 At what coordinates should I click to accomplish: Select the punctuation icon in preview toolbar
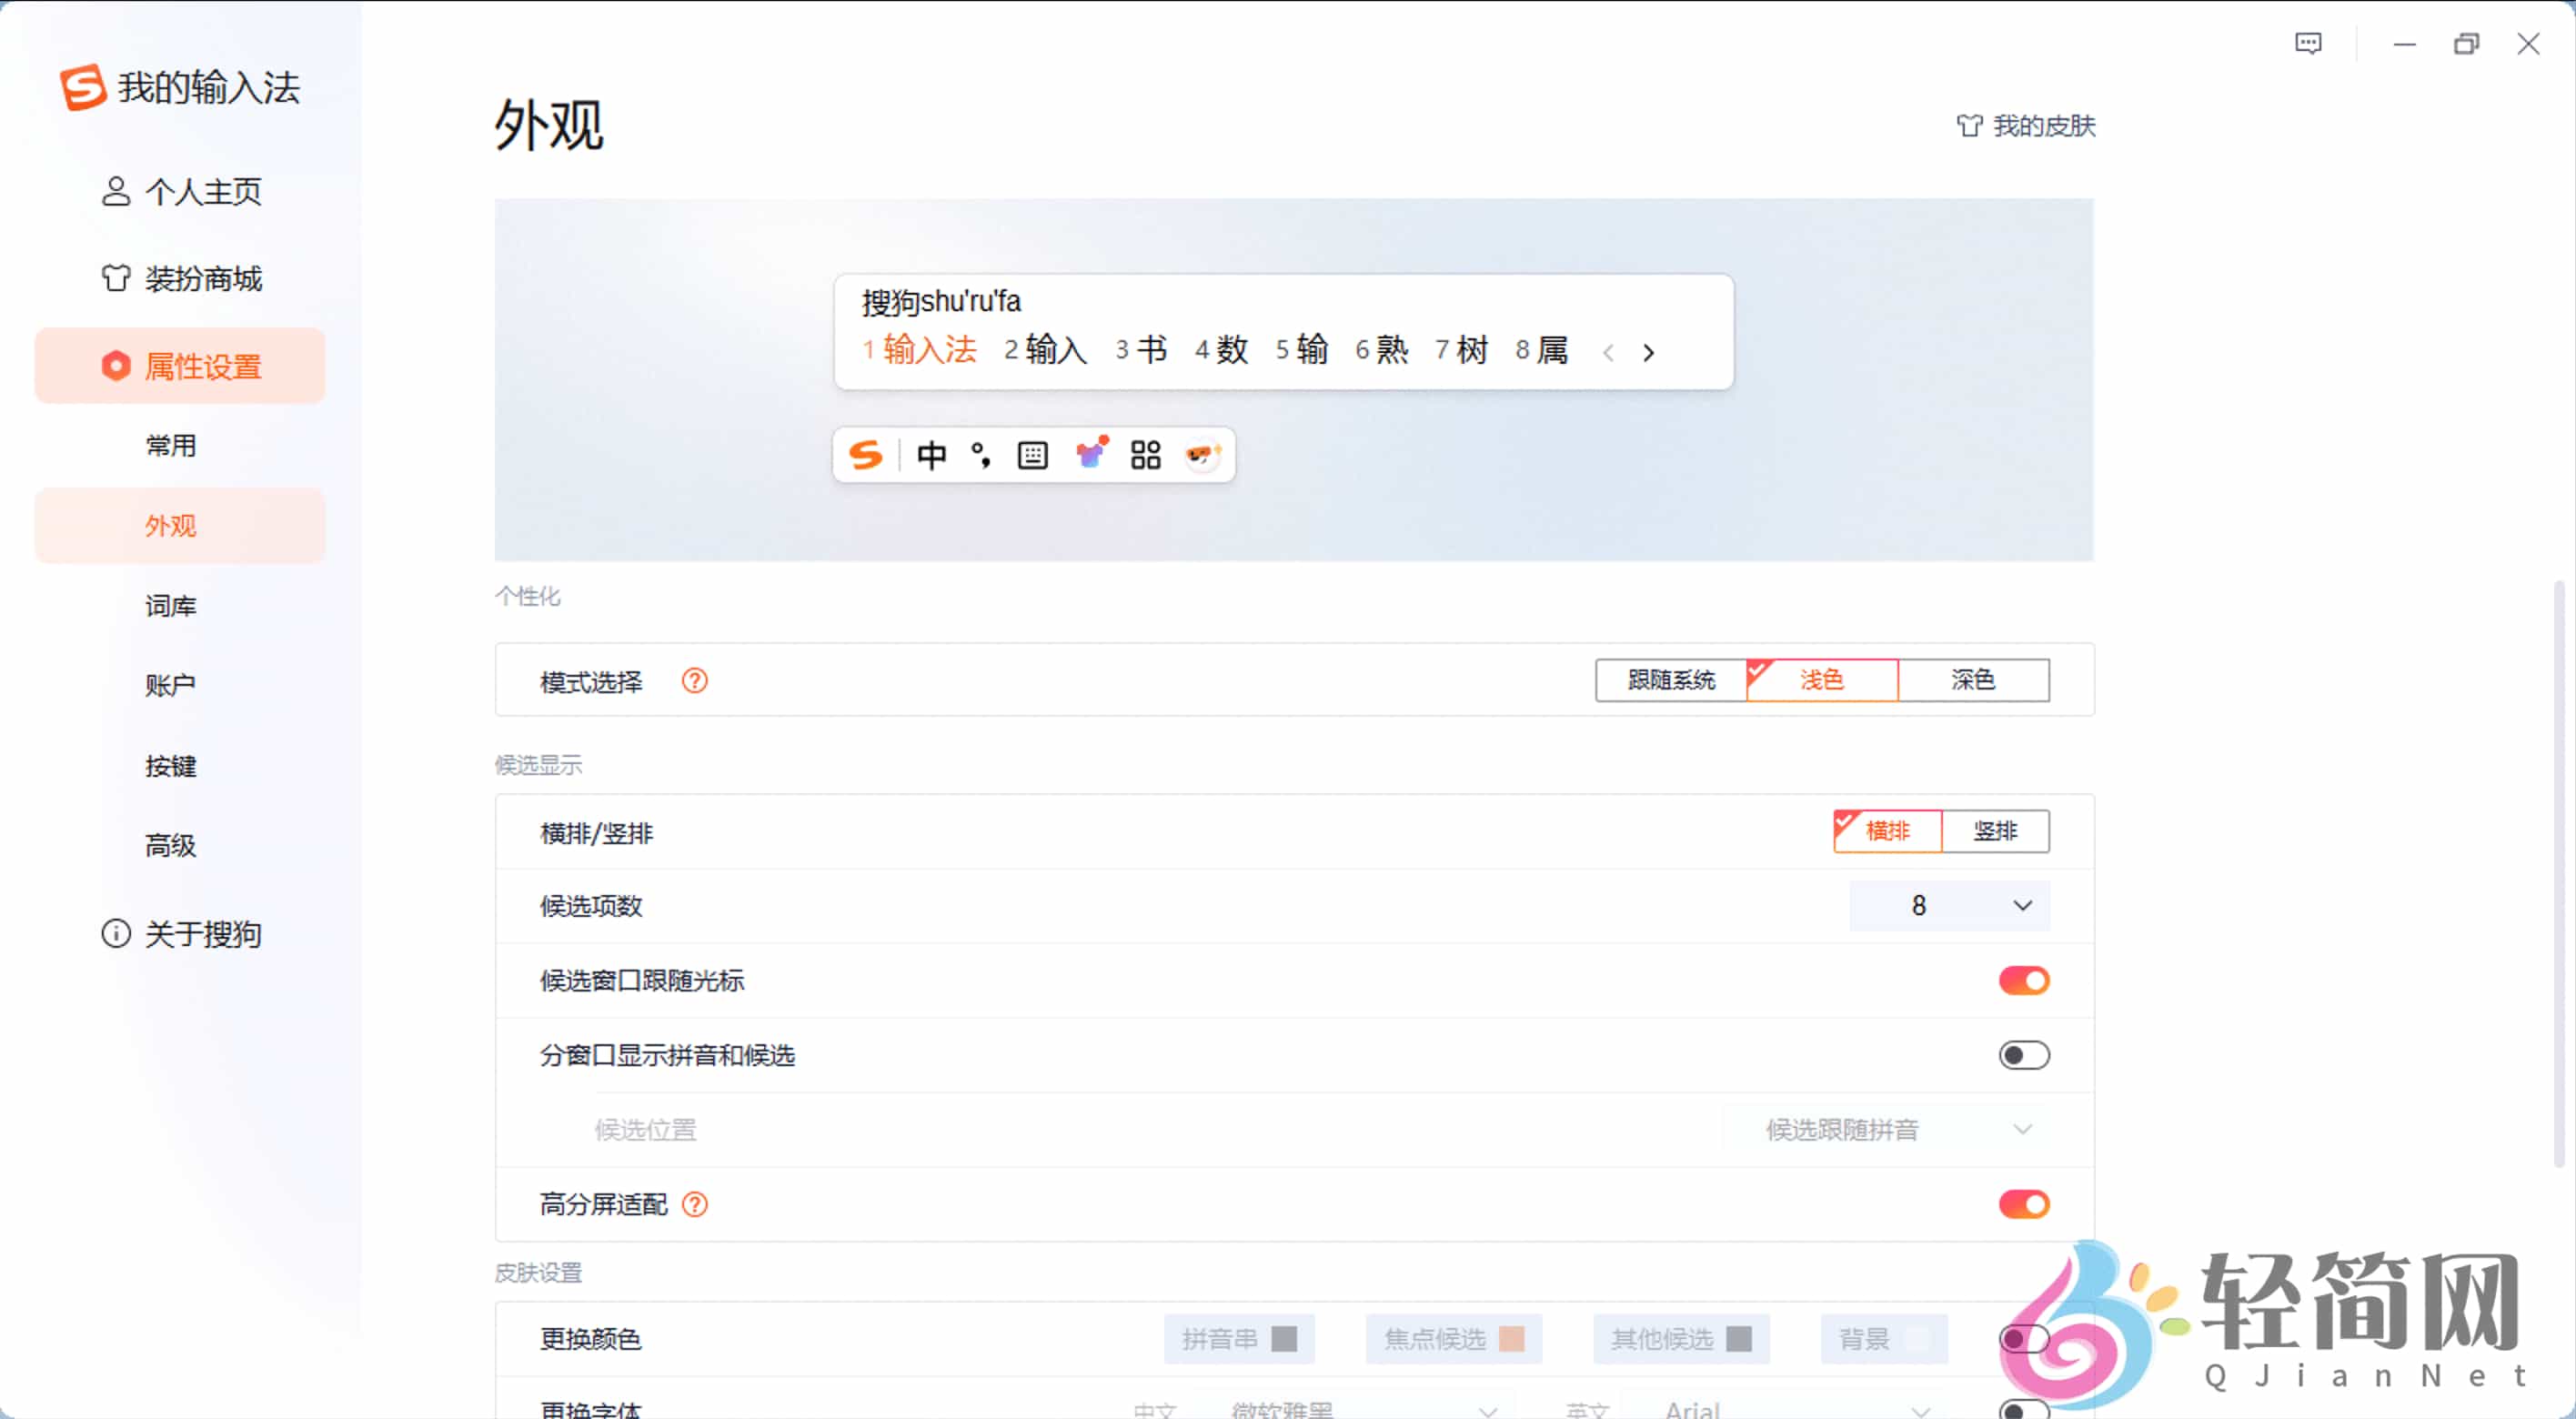(981, 455)
